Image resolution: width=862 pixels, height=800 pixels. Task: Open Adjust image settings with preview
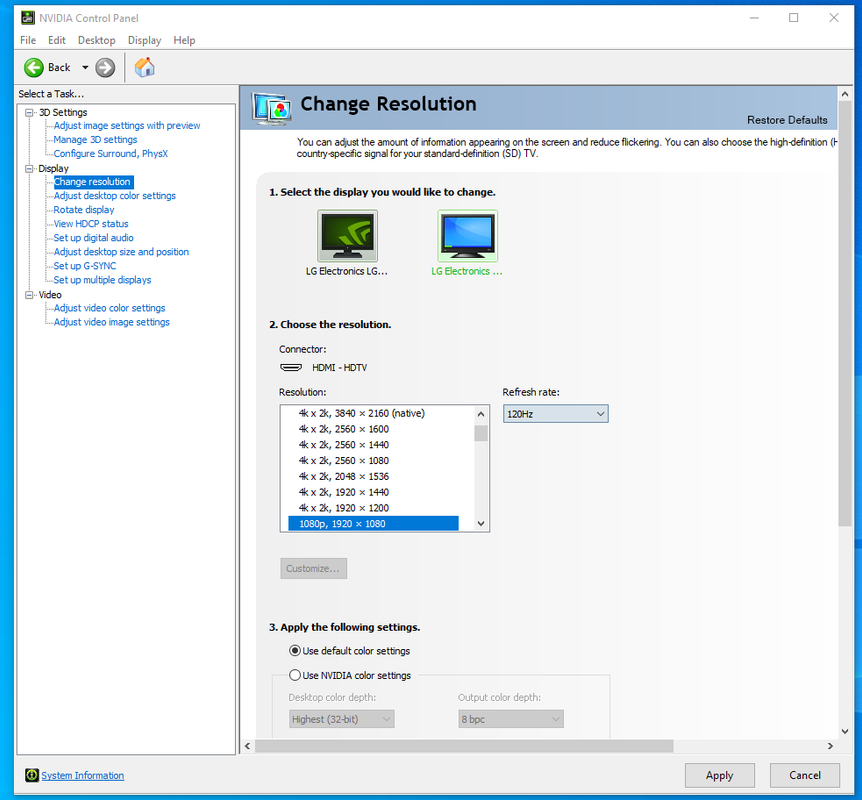coord(127,125)
